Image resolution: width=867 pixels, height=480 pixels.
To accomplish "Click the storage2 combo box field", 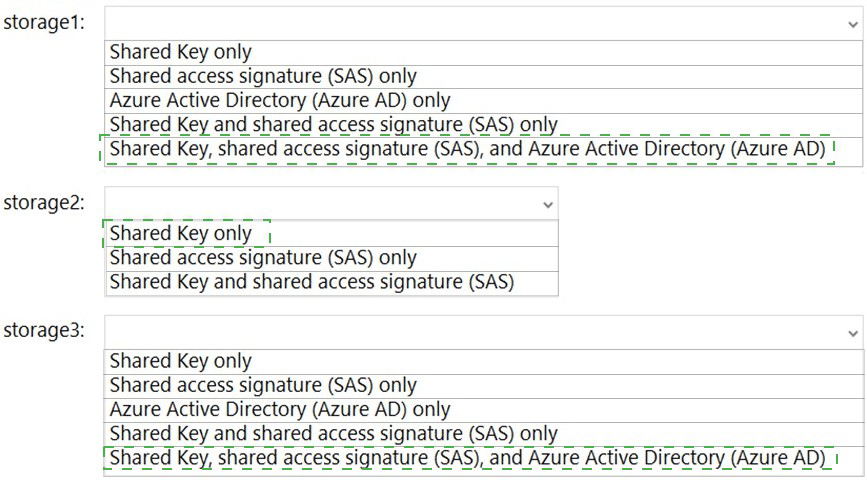I will [x=331, y=203].
